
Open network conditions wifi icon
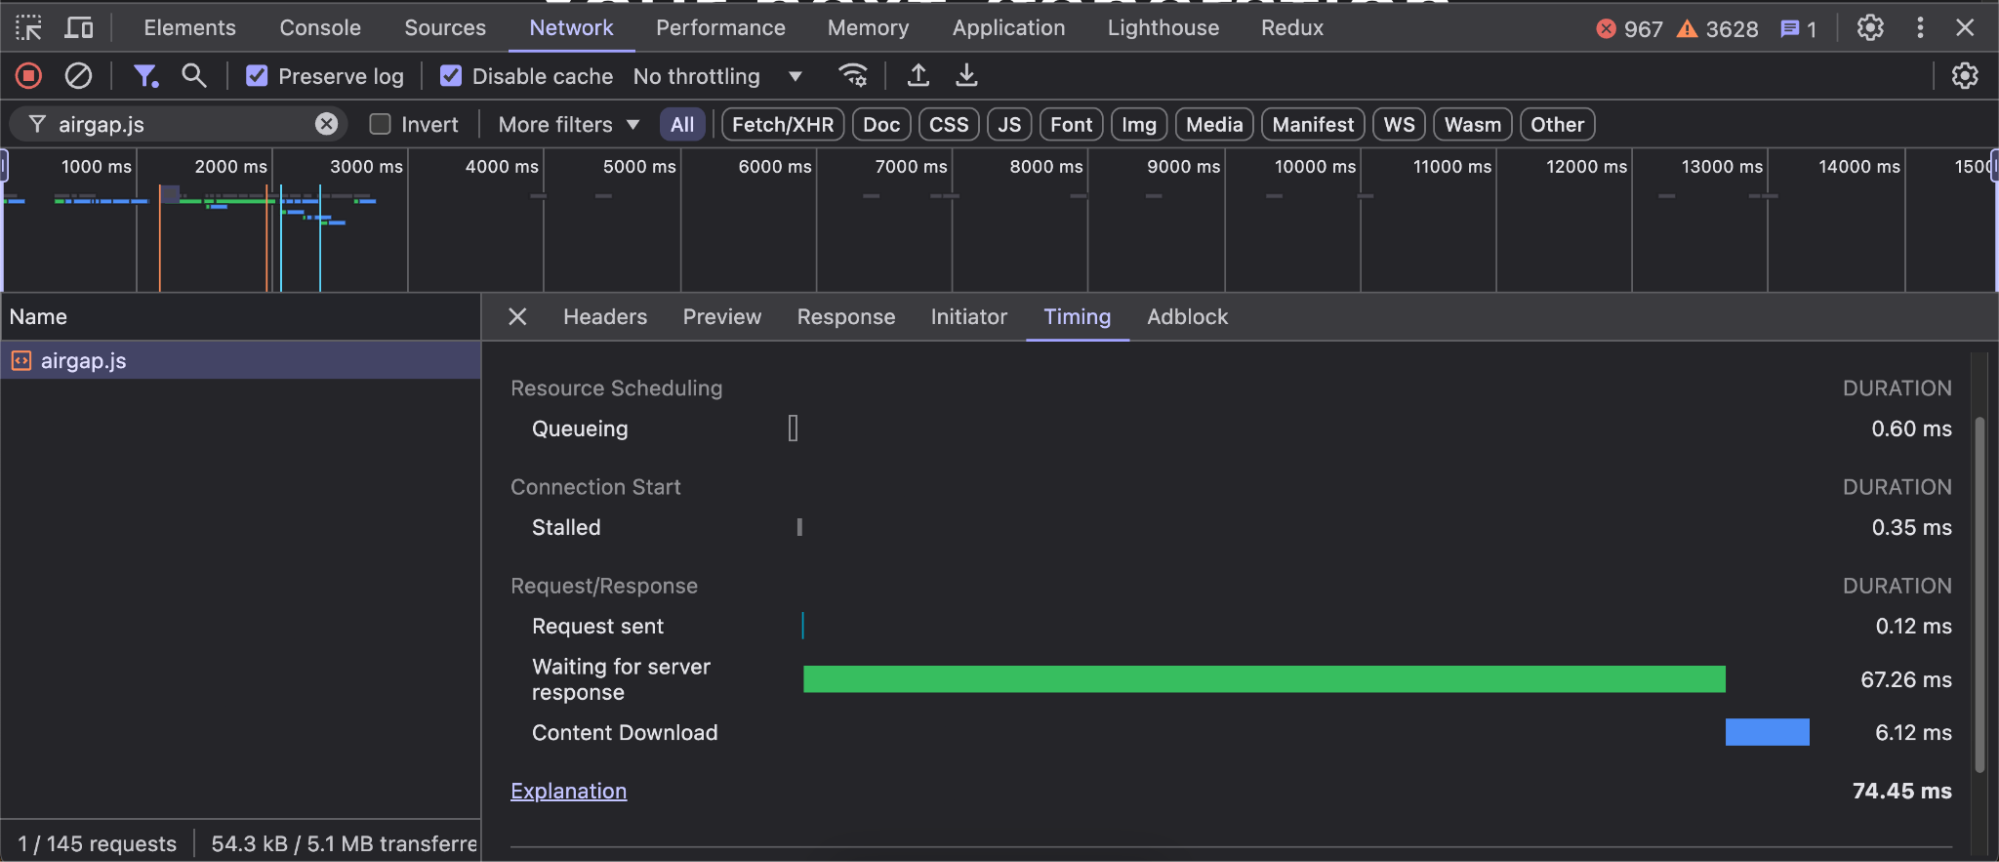tap(853, 75)
